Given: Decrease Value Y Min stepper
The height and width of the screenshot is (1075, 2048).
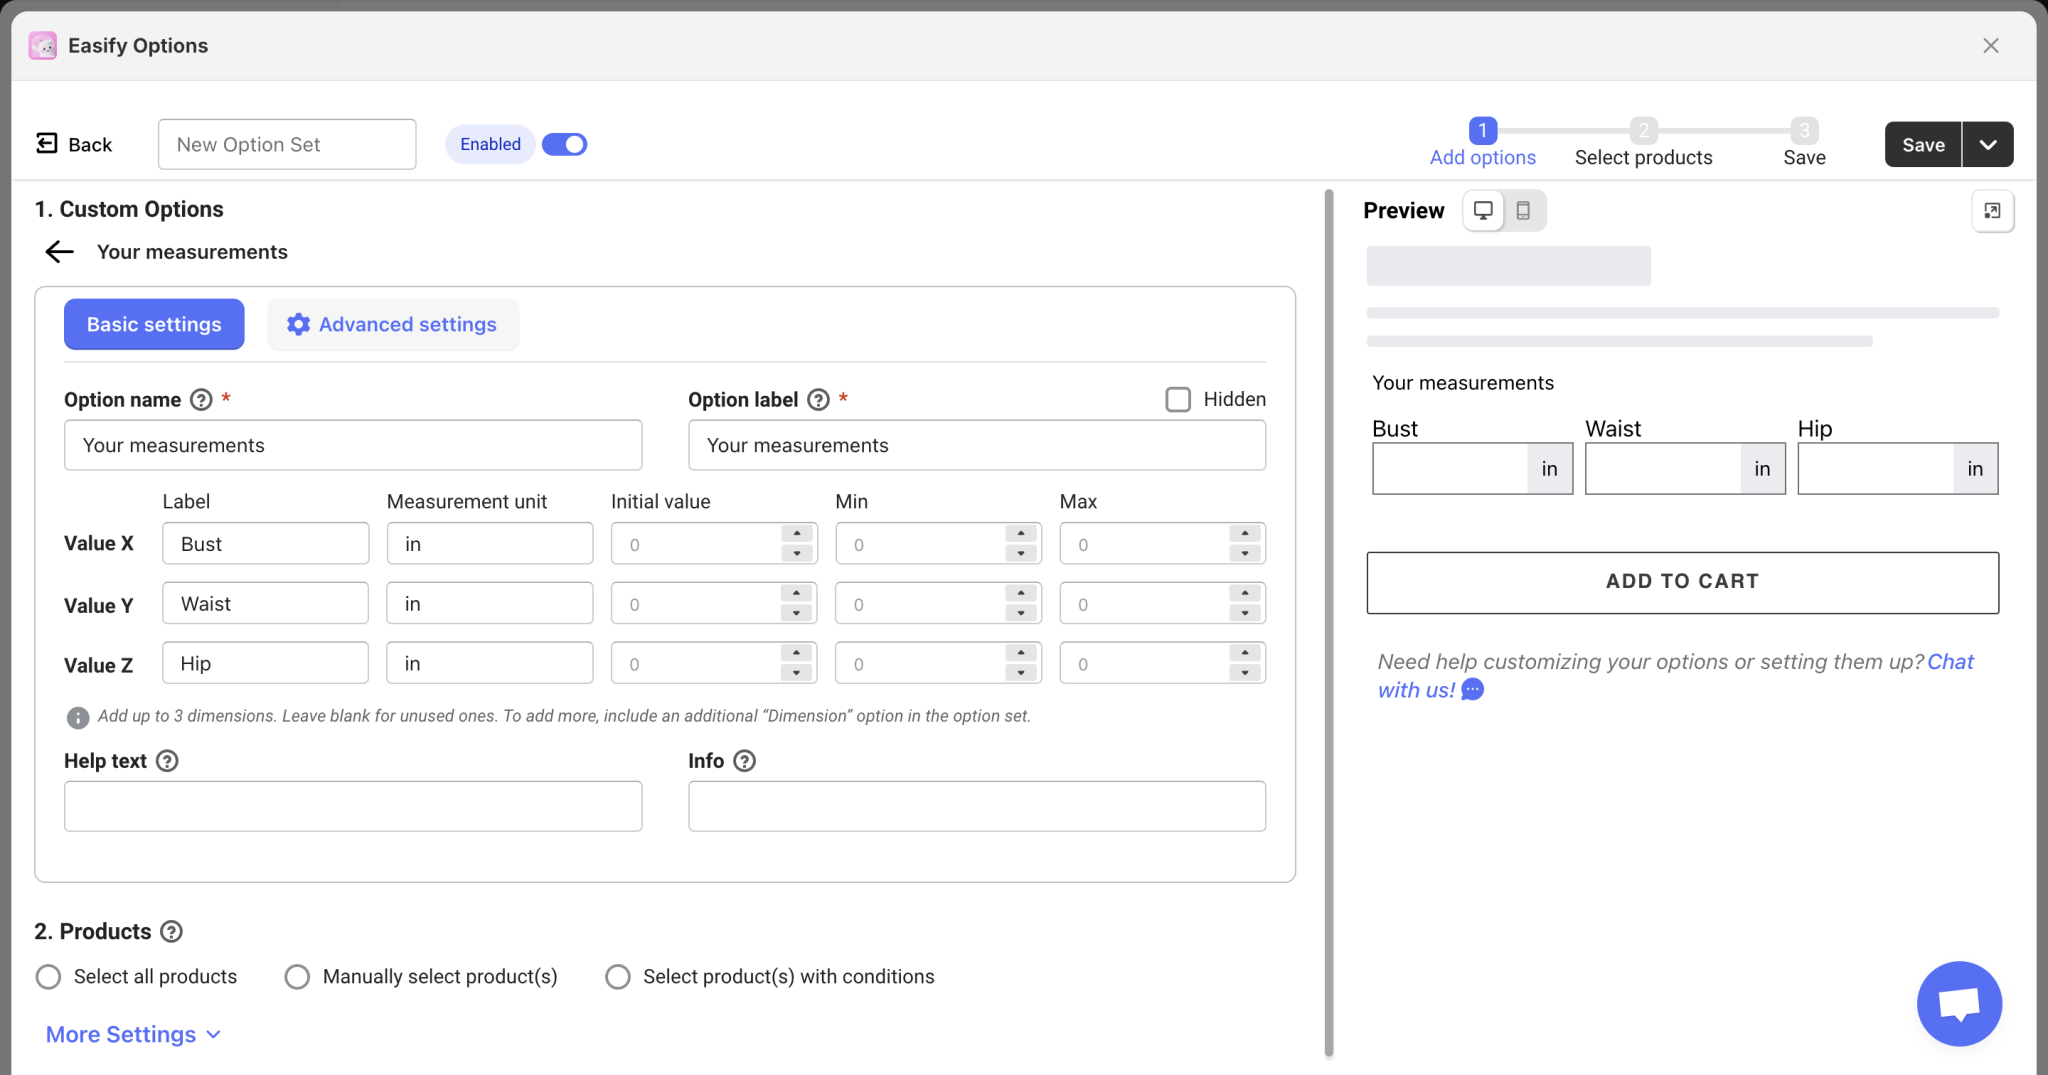Looking at the screenshot, I should [x=1020, y=614].
